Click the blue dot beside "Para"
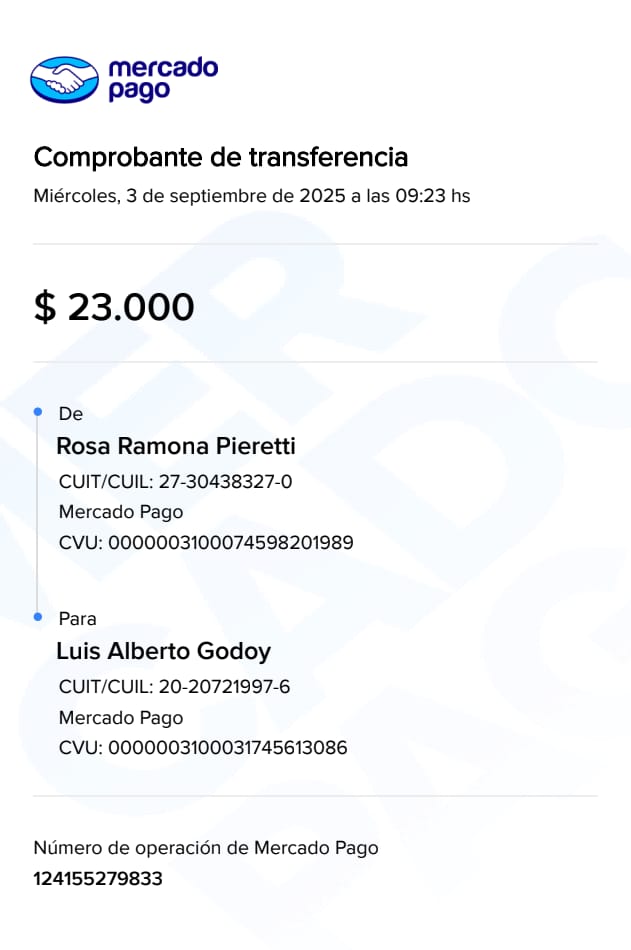Viewport: 631px width, 950px height. pos(38,617)
